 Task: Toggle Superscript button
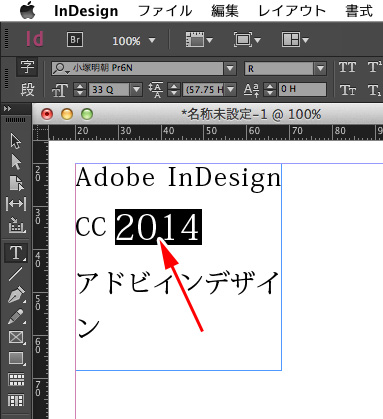(374, 68)
